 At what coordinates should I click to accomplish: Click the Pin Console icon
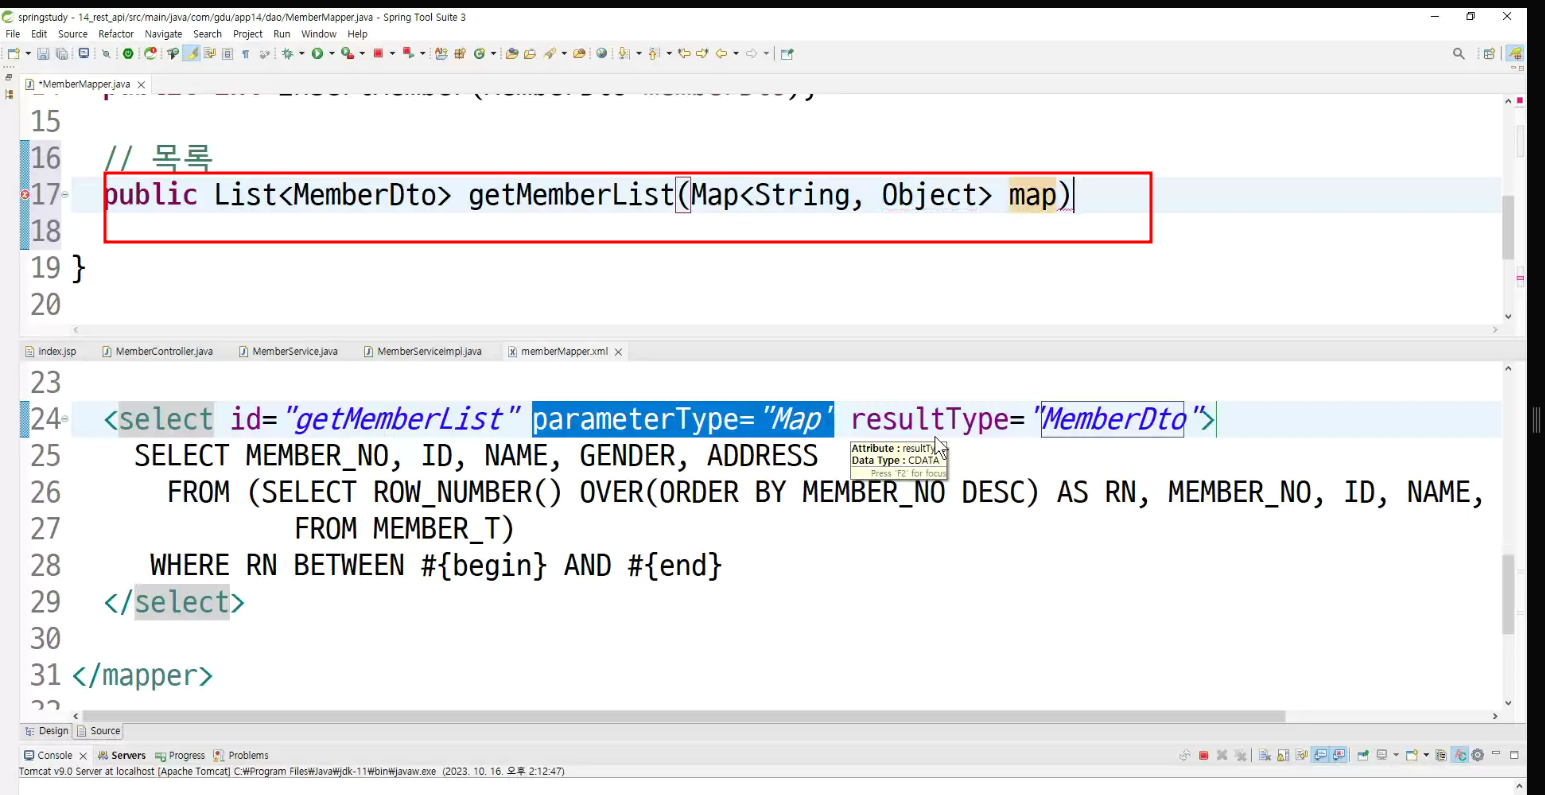click(1362, 755)
